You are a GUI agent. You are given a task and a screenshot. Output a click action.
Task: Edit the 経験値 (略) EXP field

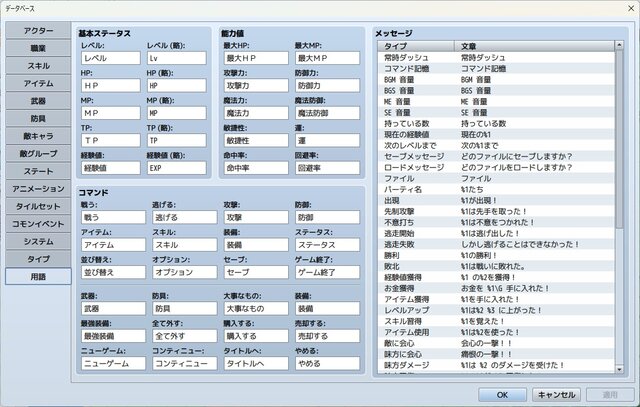(177, 168)
